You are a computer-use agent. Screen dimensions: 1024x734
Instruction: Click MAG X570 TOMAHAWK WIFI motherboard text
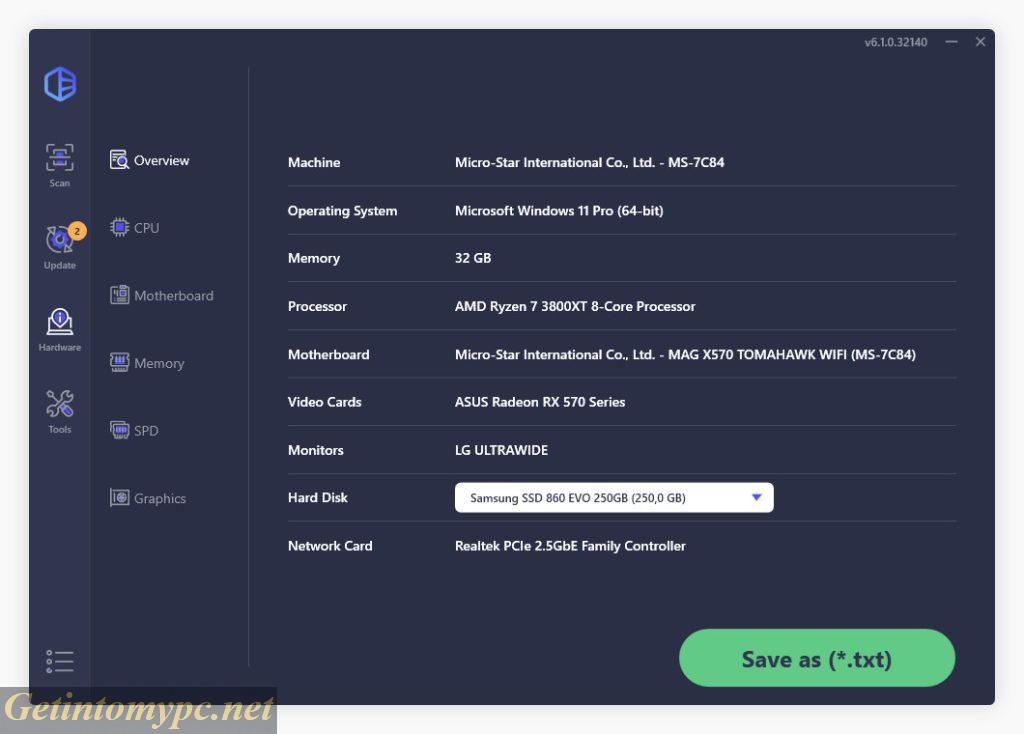(685, 355)
